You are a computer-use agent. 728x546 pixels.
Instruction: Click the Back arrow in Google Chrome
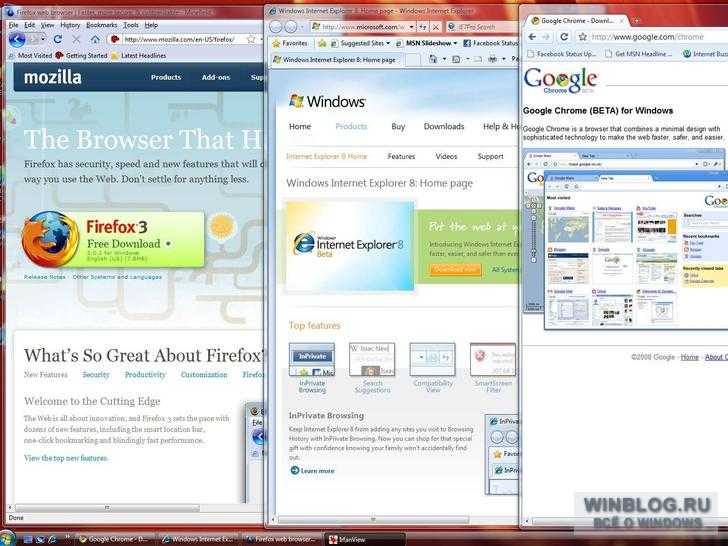pos(532,37)
